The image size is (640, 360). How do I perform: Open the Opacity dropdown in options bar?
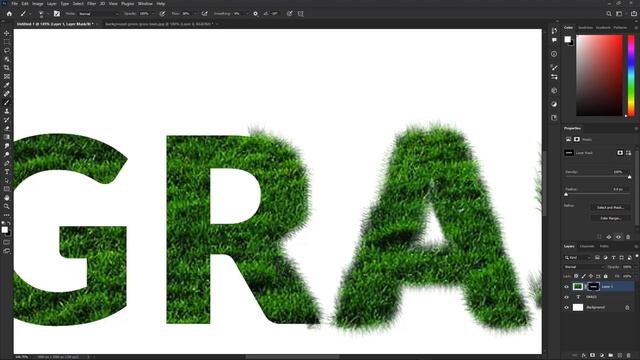click(x=153, y=13)
